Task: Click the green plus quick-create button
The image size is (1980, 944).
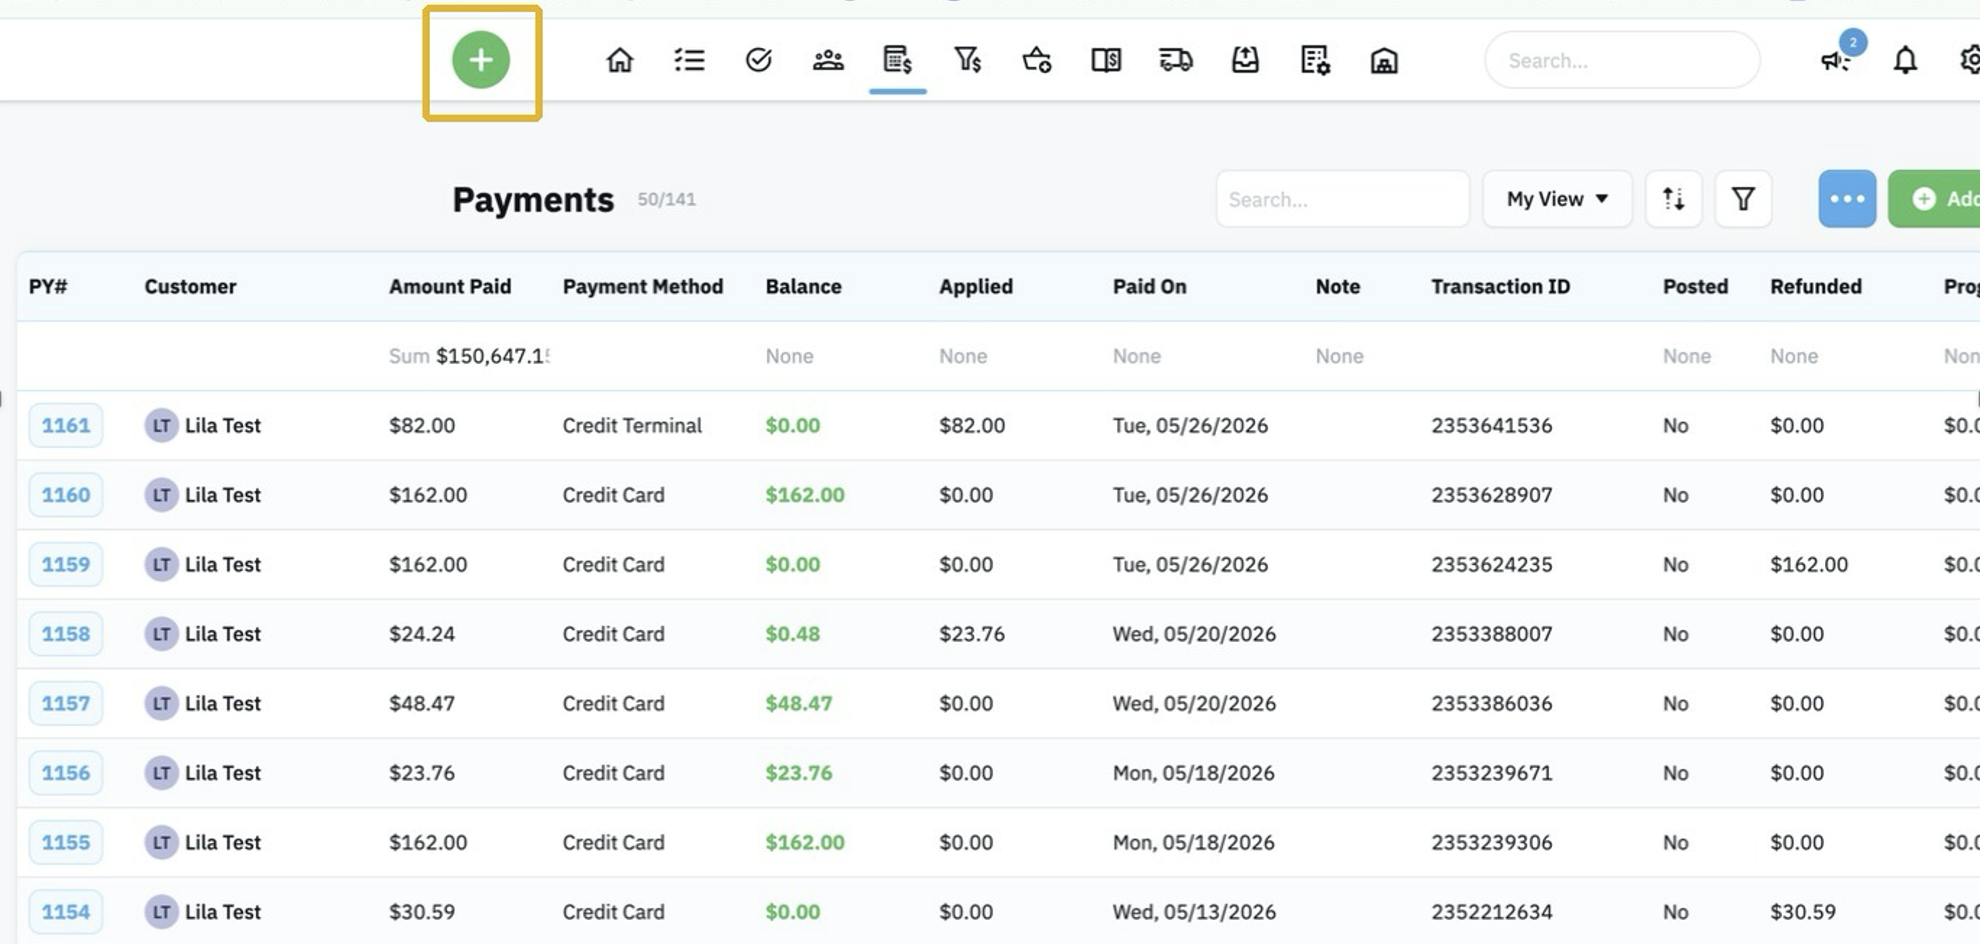Action: [x=481, y=60]
